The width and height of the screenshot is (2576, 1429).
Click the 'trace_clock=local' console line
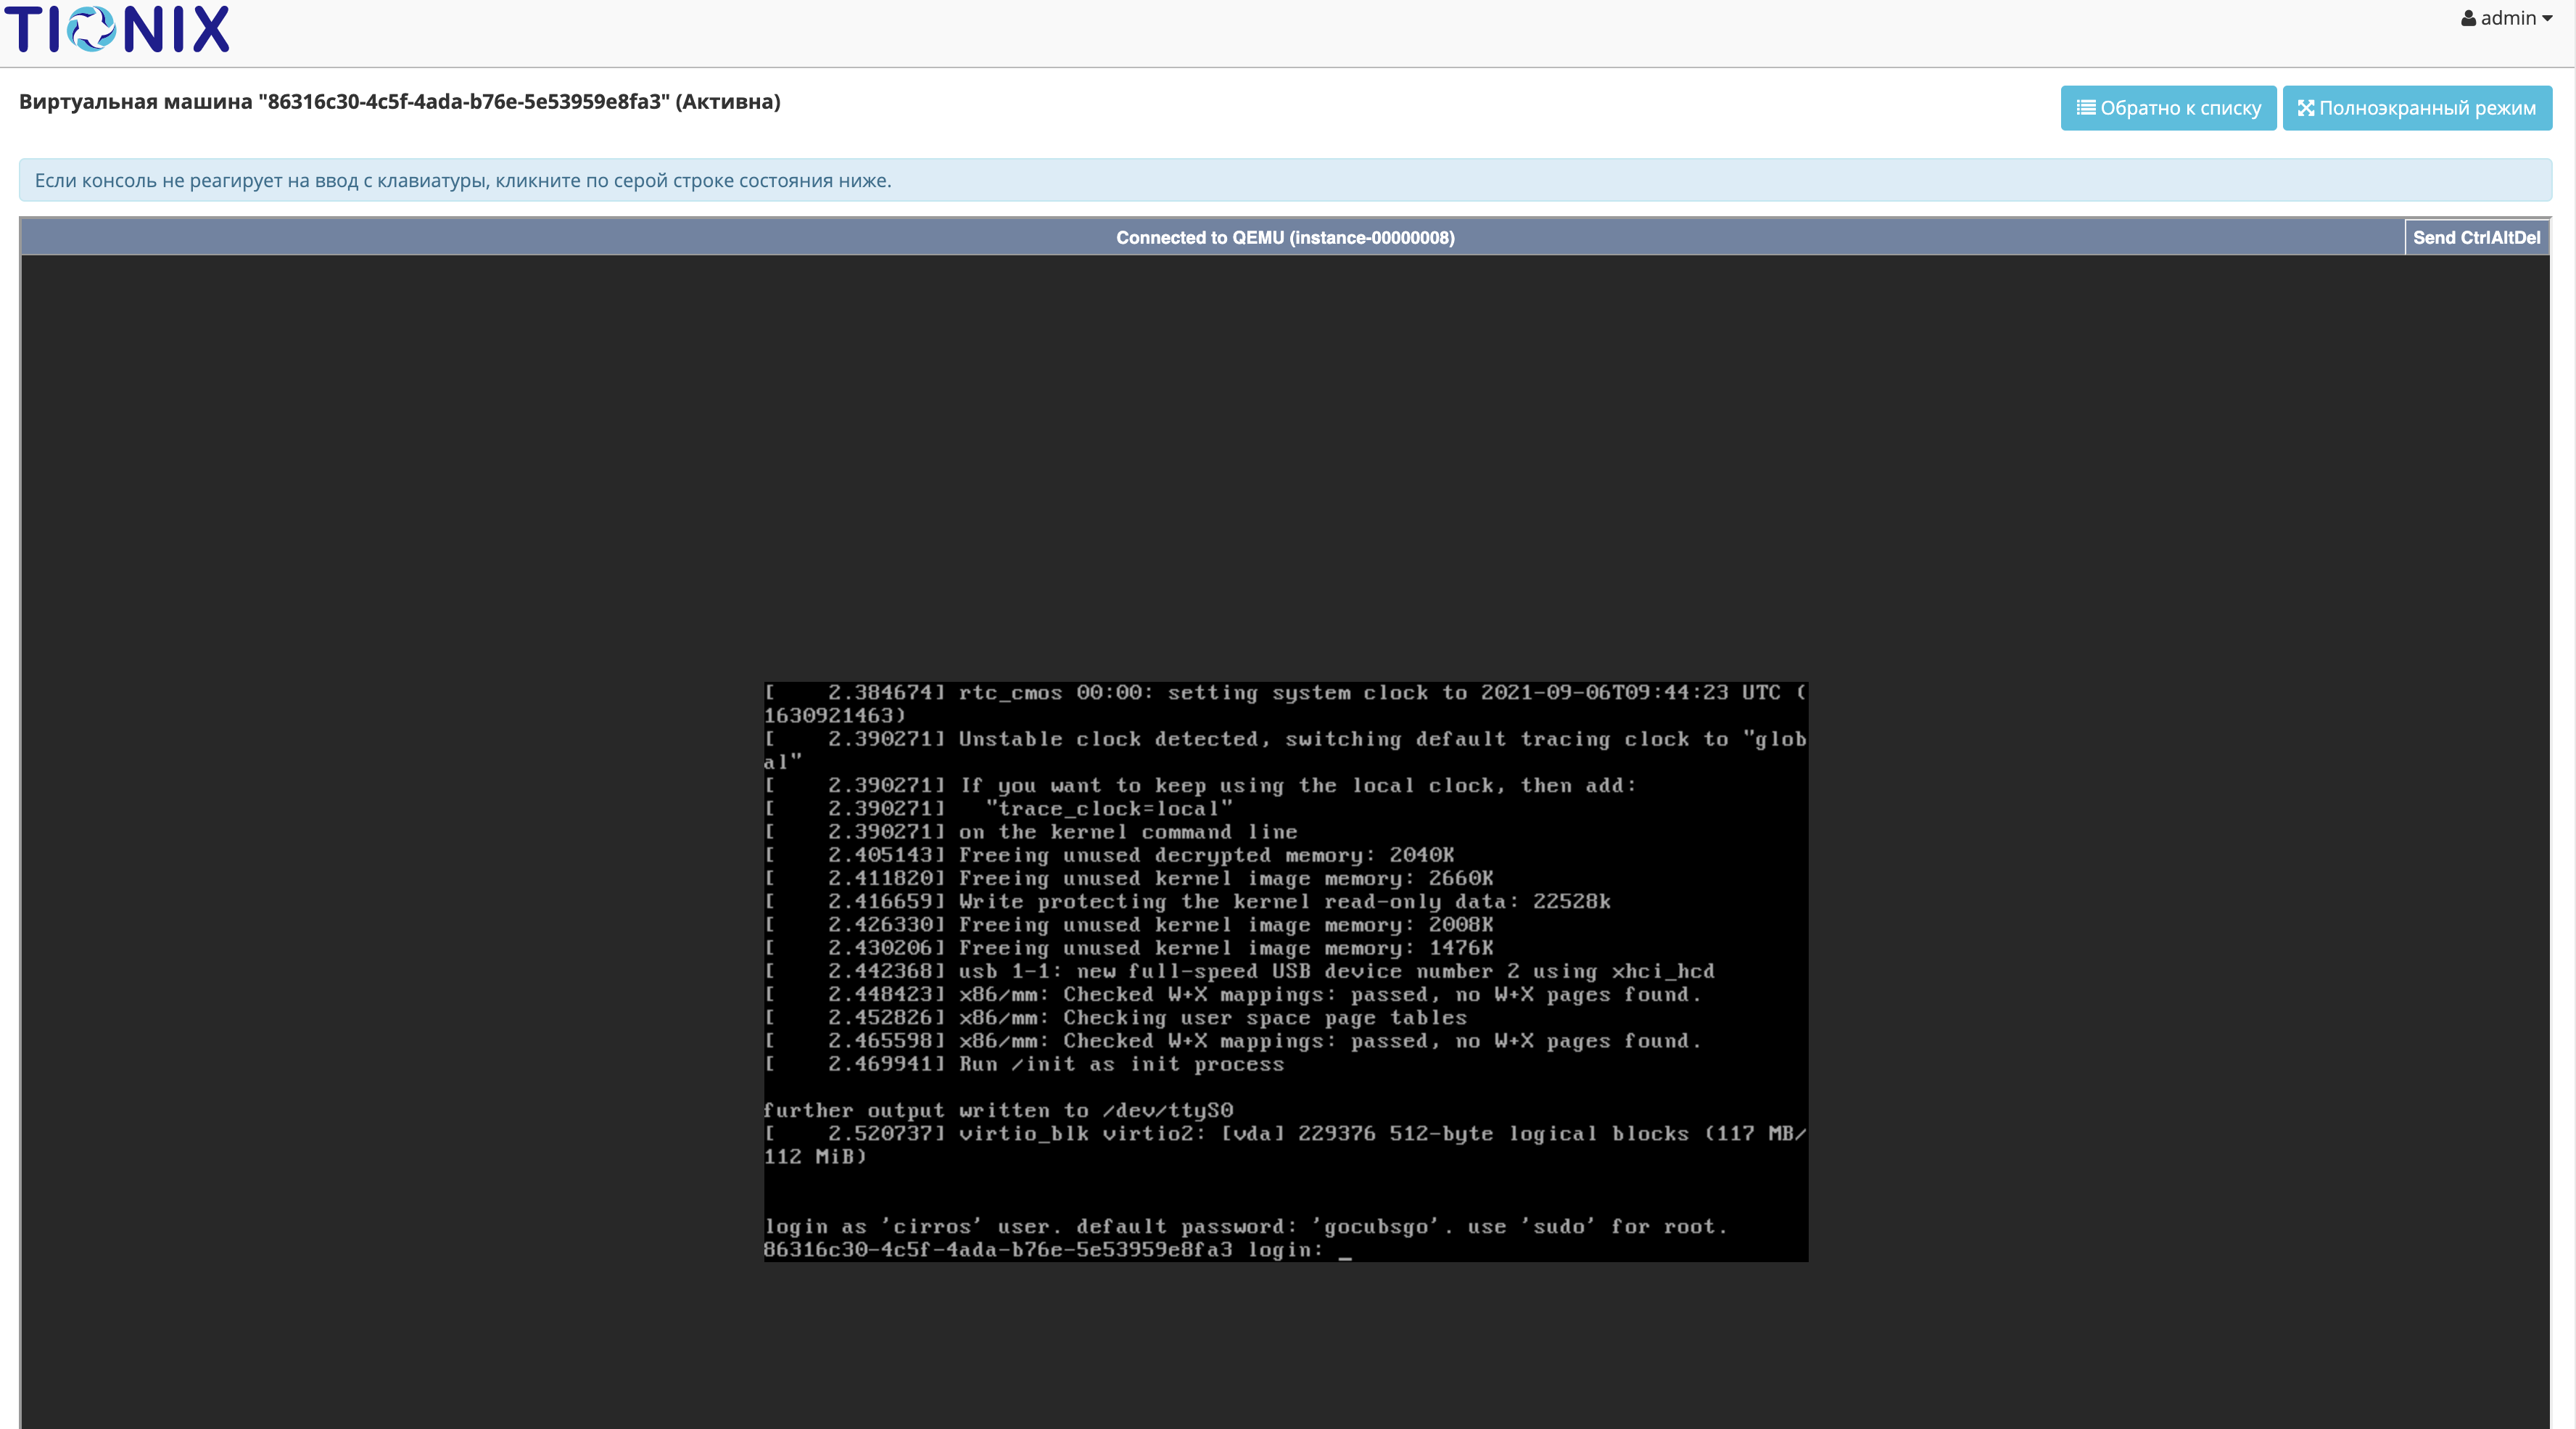point(998,808)
